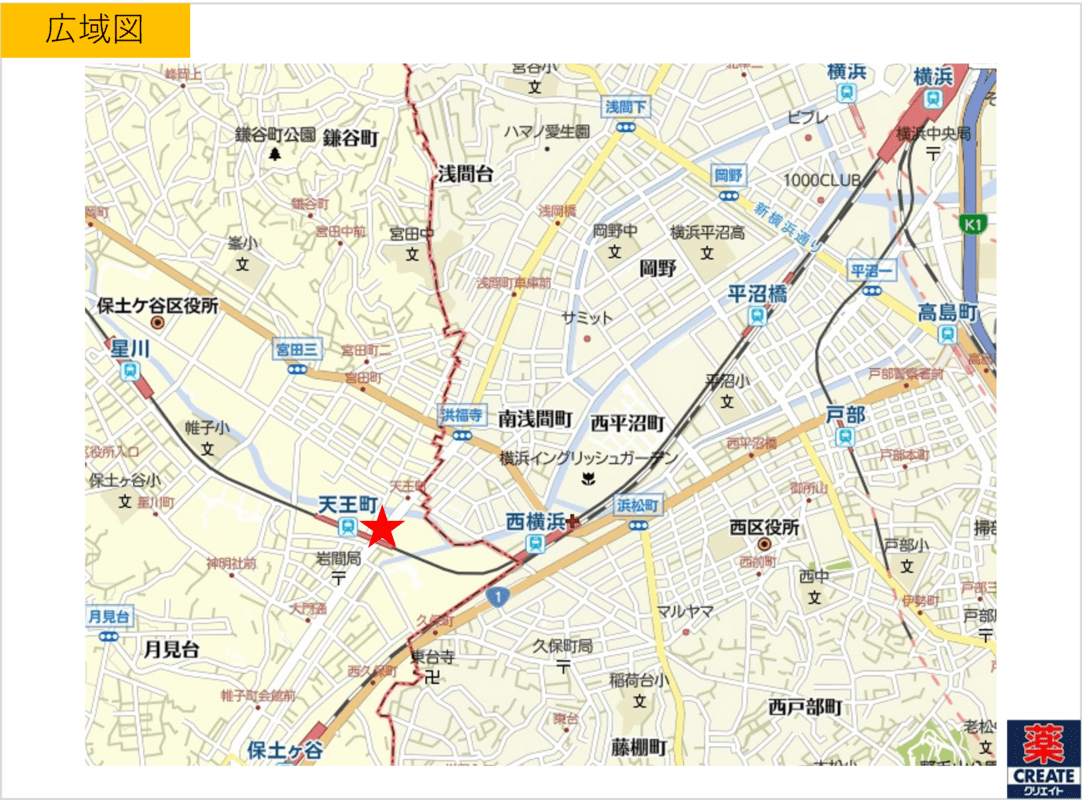This screenshot has width=1082, height=800.
Task: Click the 岡野 intersection signal icon
Action: point(728,196)
